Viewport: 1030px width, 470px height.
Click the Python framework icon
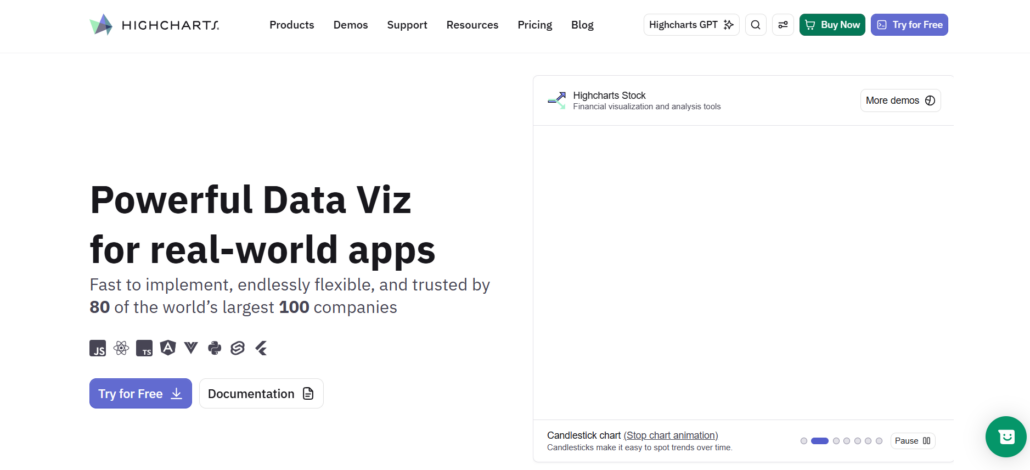pos(214,348)
